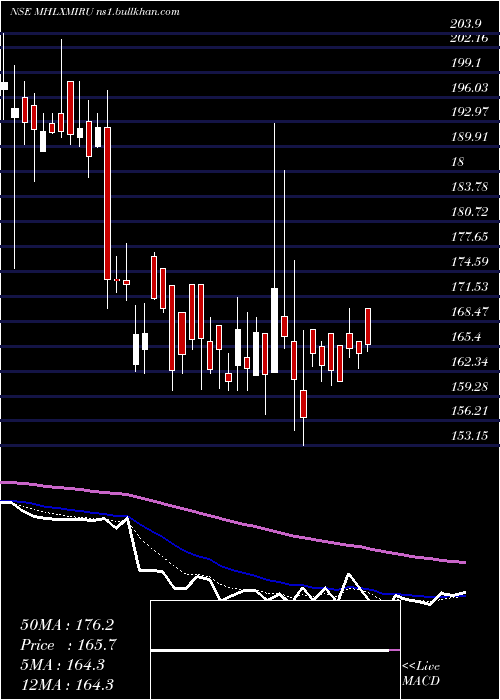
Task: Click the 189.91 price level label
Action: (x=468, y=137)
